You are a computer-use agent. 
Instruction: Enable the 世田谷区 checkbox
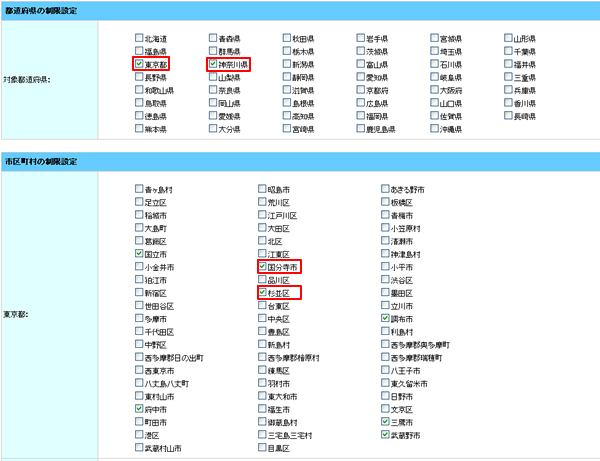139,307
